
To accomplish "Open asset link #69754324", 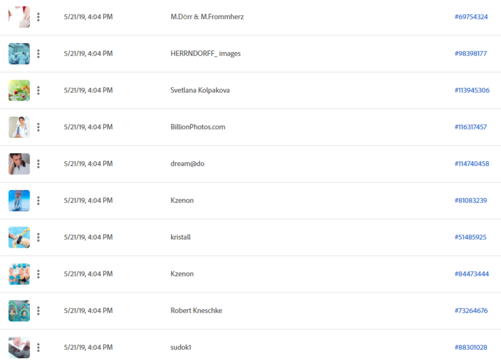I will coord(471,17).
